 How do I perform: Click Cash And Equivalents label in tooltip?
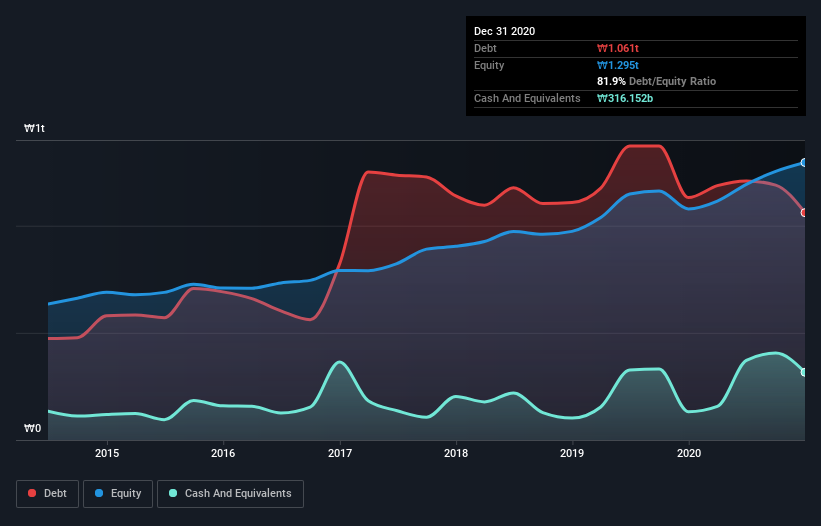coord(527,98)
